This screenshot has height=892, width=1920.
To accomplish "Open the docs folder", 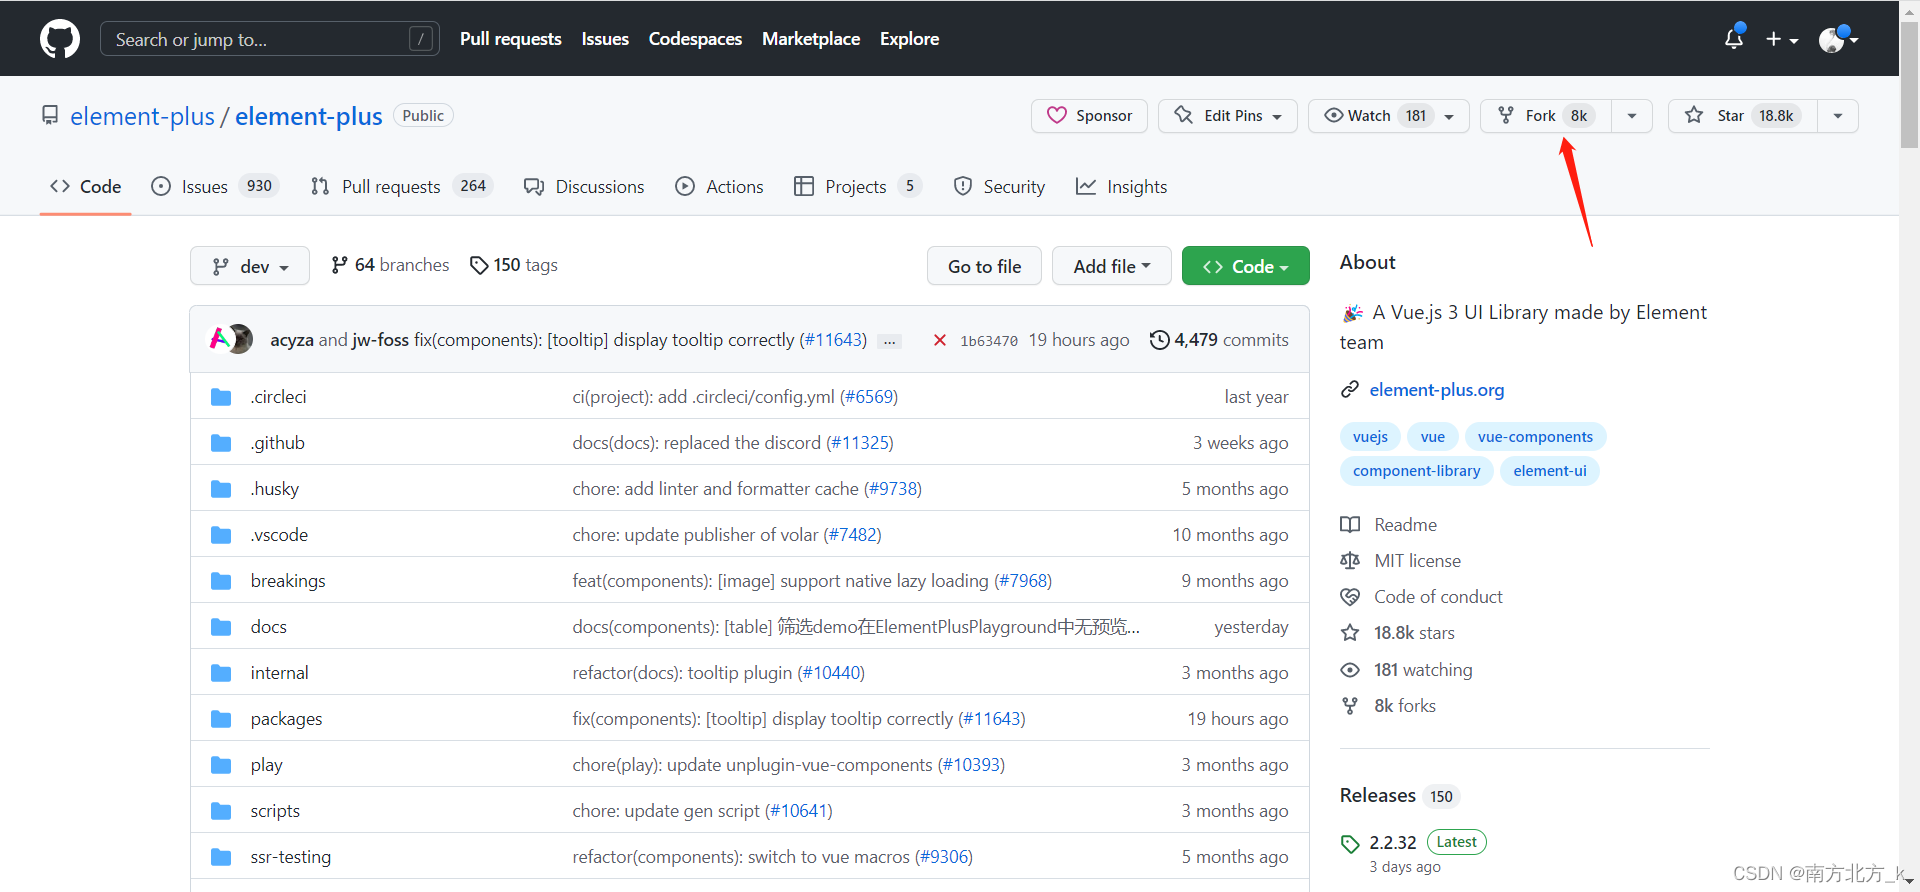I will (269, 627).
